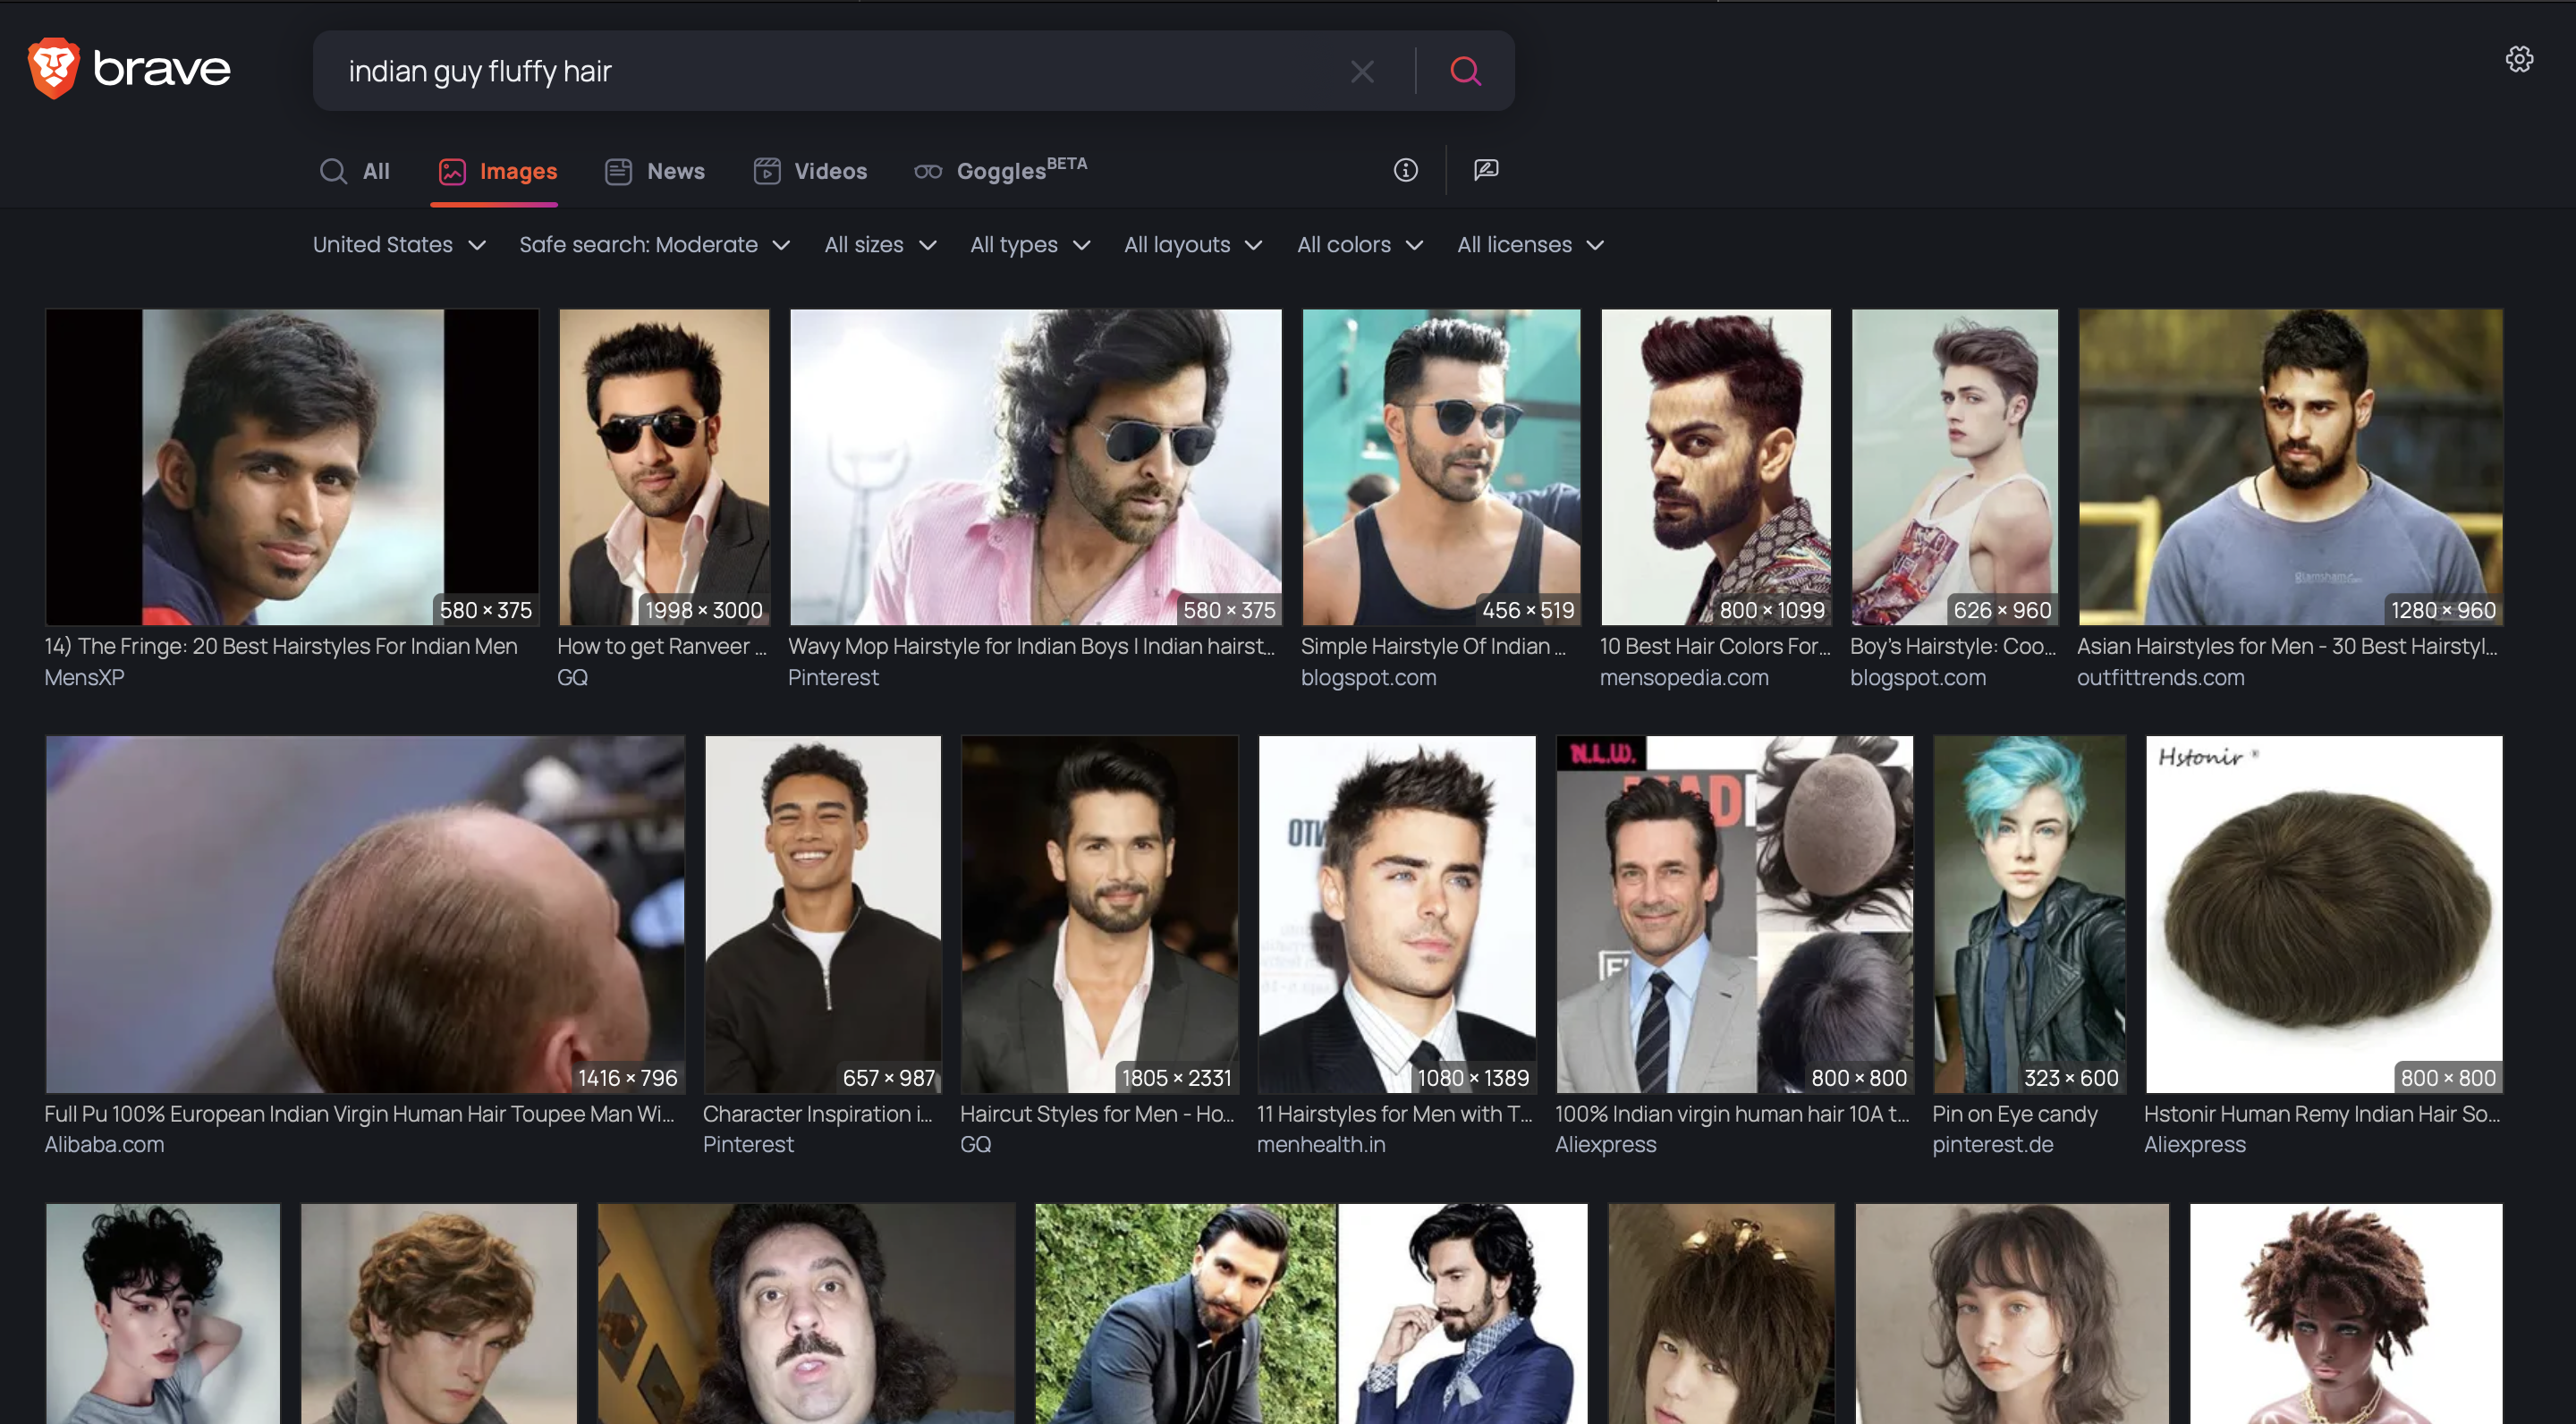Expand the All licenses filter
Viewport: 2576px width, 1424px height.
point(1530,245)
